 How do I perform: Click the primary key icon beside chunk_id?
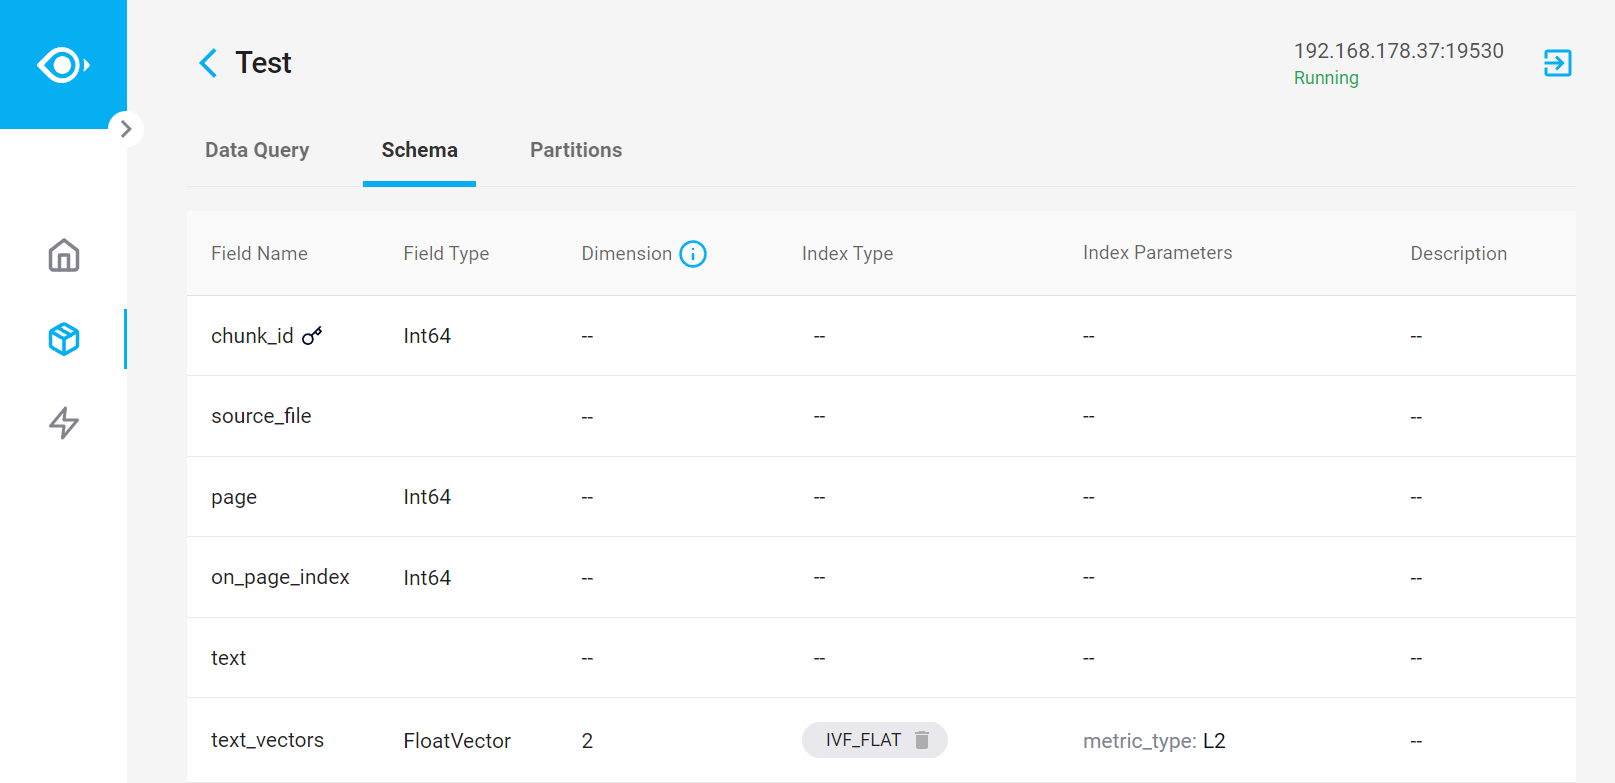tap(312, 336)
